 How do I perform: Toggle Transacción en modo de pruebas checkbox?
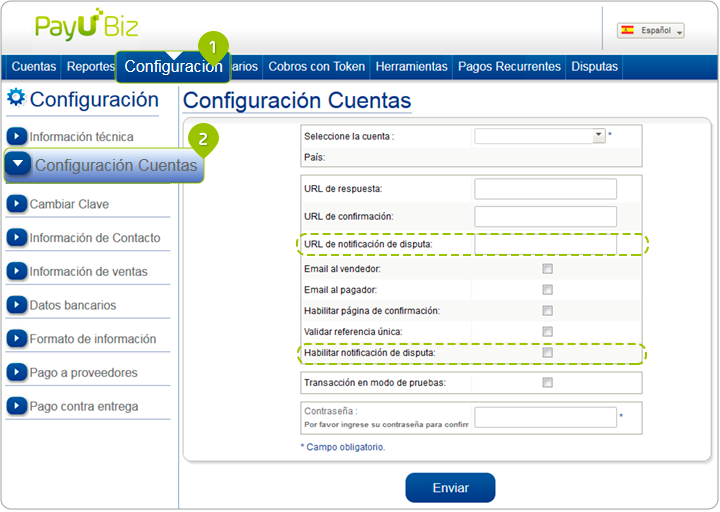click(x=547, y=383)
